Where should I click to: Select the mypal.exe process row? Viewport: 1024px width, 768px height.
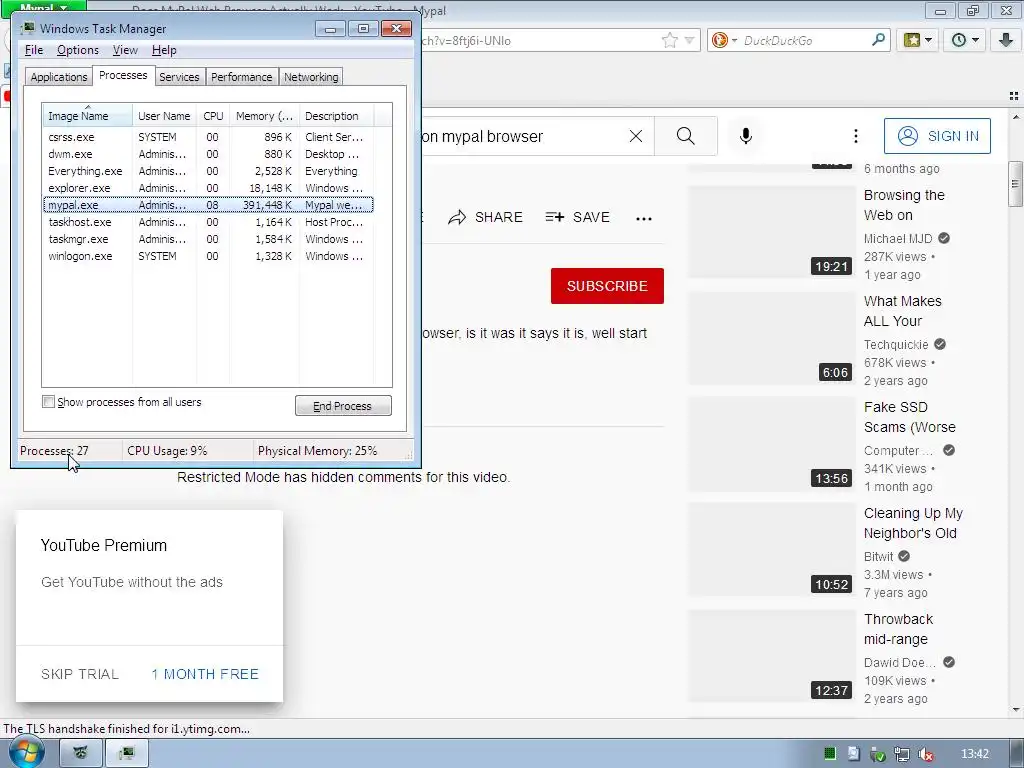click(x=208, y=205)
